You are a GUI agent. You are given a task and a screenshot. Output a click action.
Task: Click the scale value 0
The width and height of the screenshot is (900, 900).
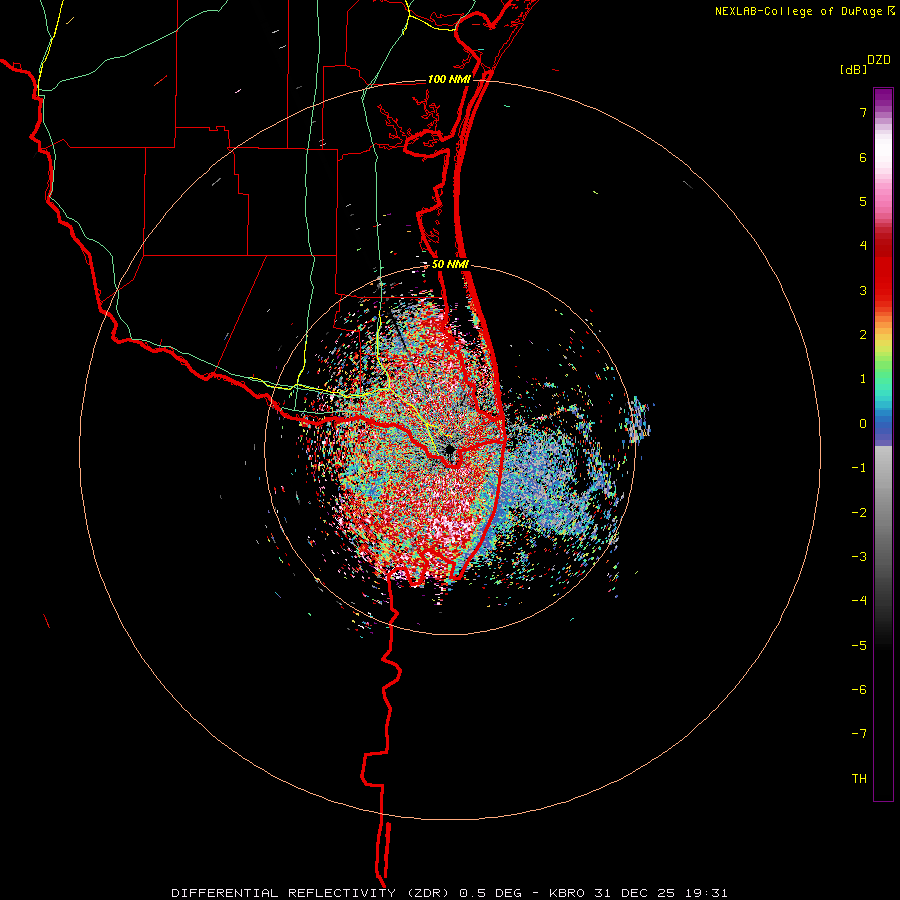tap(863, 424)
